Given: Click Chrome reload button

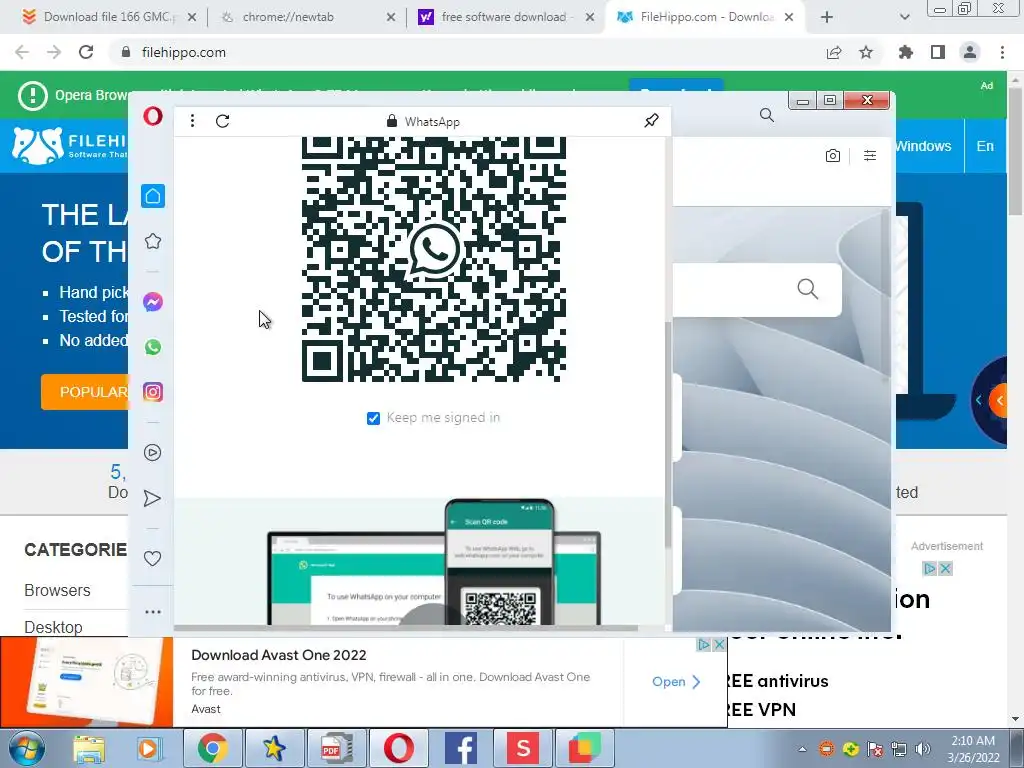Looking at the screenshot, I should point(86,52).
